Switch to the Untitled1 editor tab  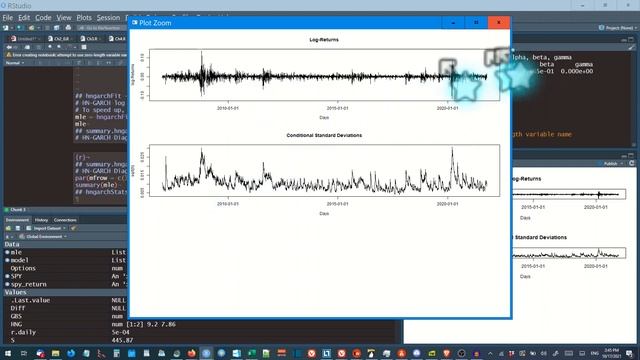pos(26,38)
